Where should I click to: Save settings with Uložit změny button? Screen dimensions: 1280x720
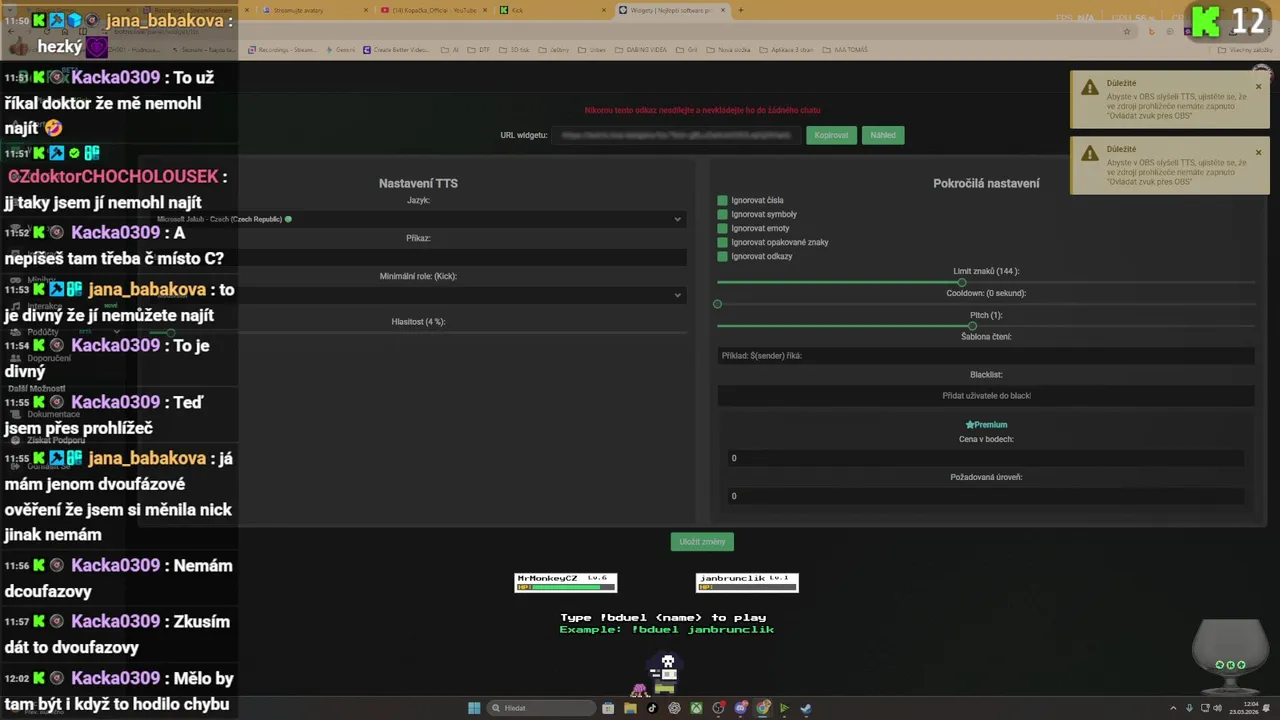coord(702,542)
